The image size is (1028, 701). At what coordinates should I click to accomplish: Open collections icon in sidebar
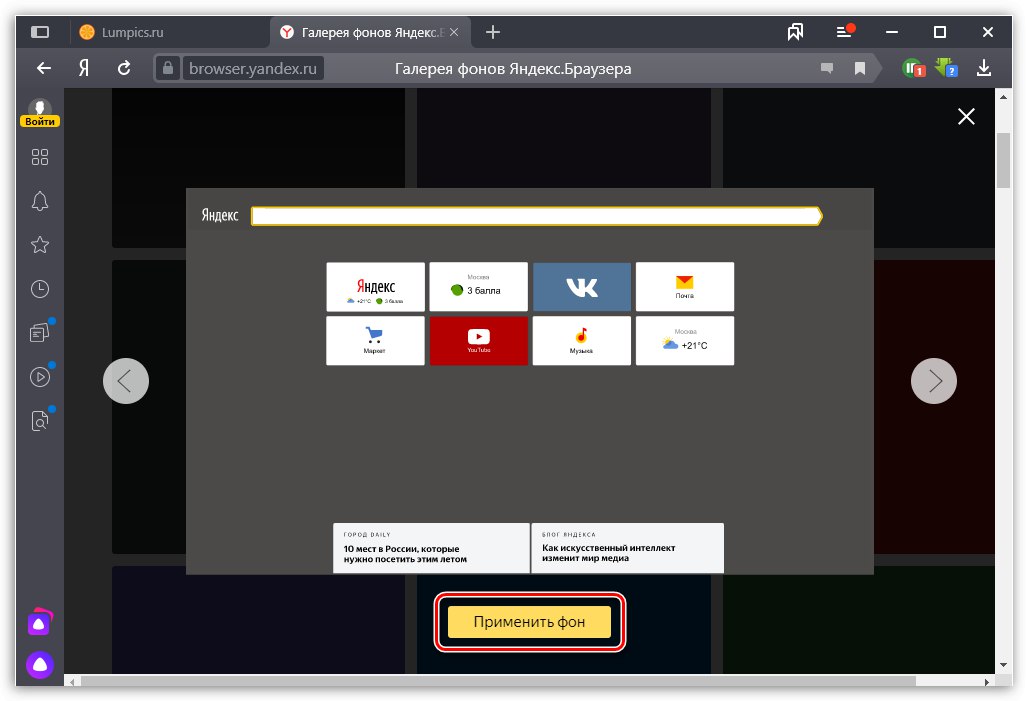pos(40,332)
